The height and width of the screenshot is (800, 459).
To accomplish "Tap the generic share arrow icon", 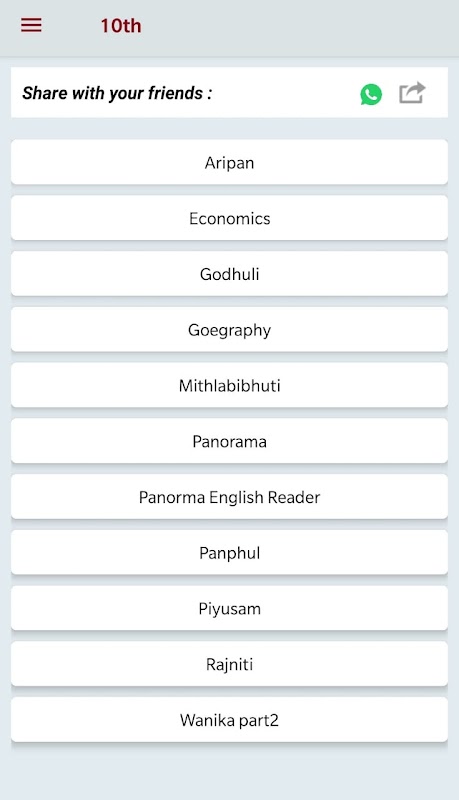I will point(412,93).
